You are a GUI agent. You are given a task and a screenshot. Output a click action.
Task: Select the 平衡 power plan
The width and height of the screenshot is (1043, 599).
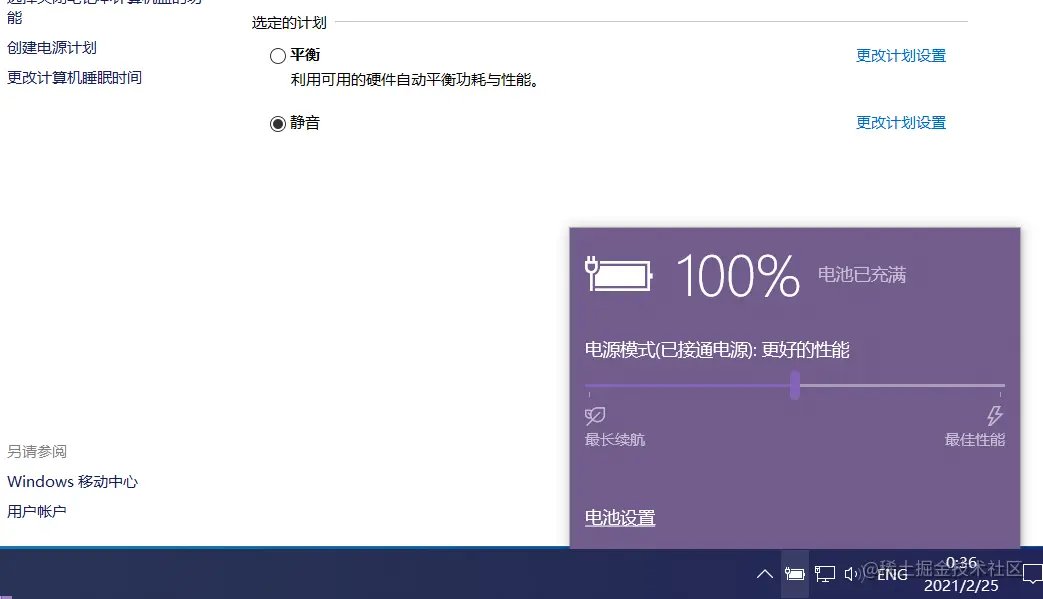pos(279,55)
